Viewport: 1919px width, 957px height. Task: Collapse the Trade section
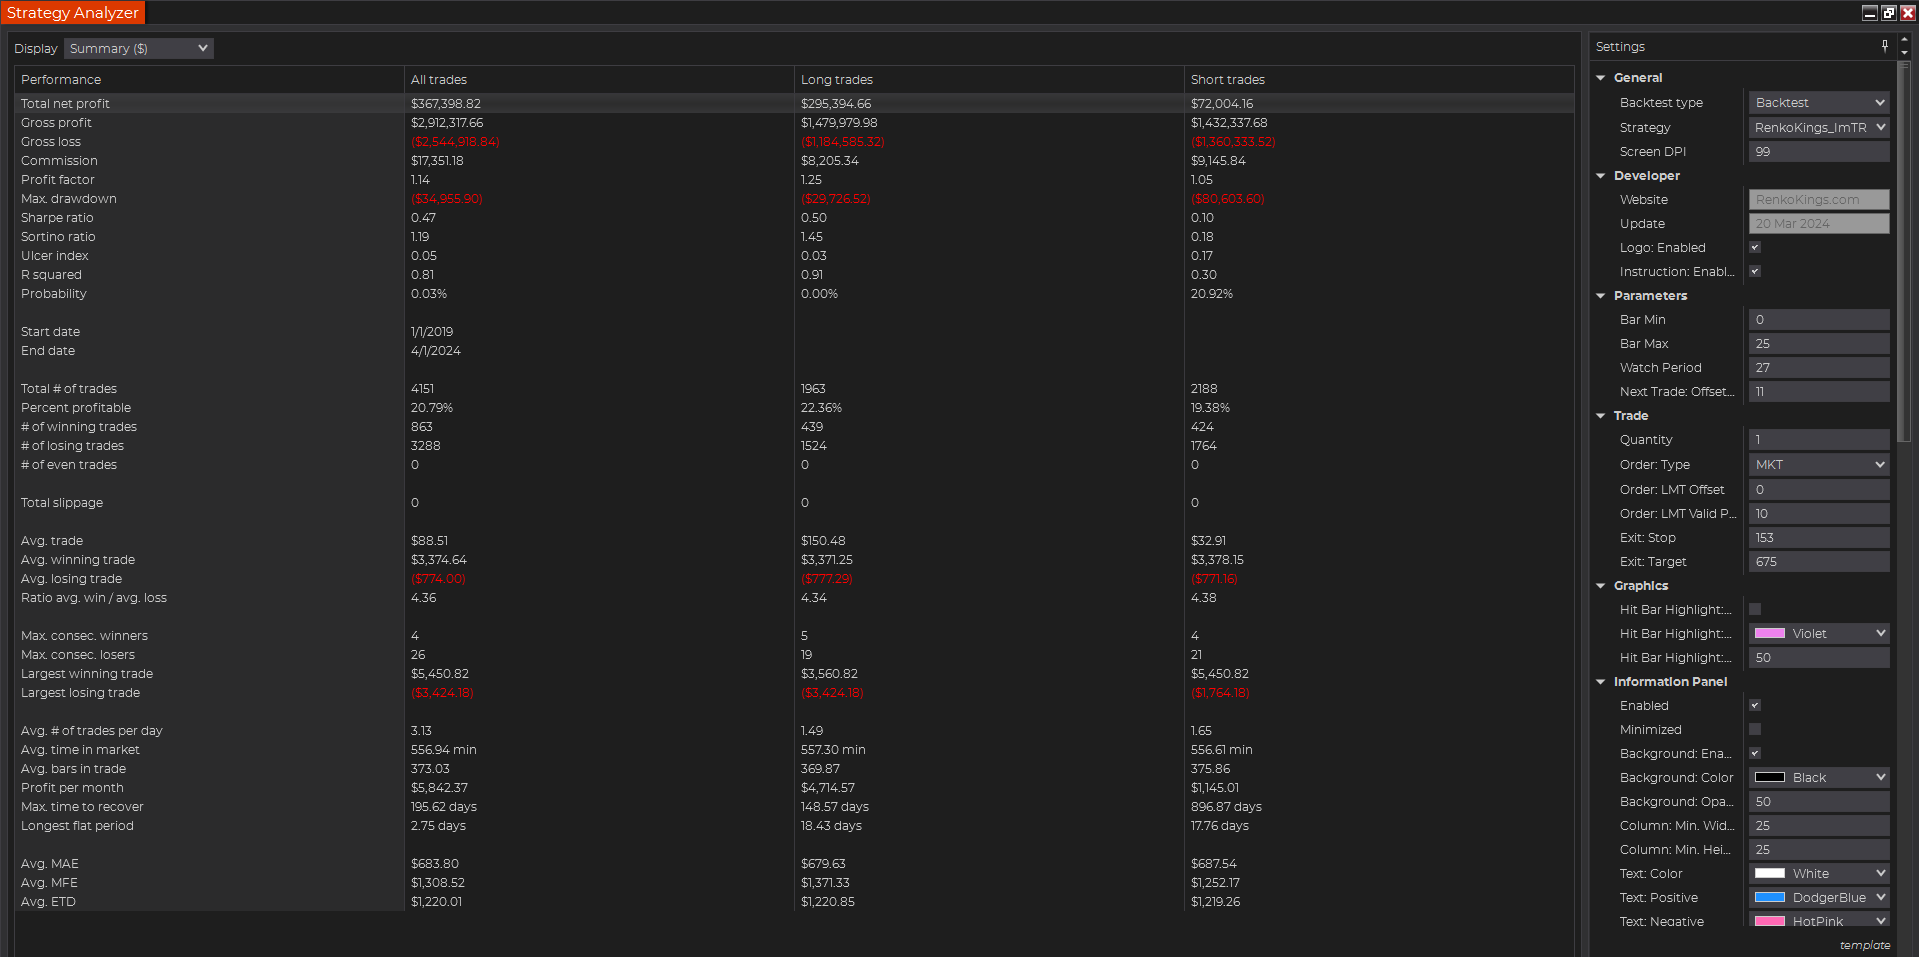coord(1601,415)
